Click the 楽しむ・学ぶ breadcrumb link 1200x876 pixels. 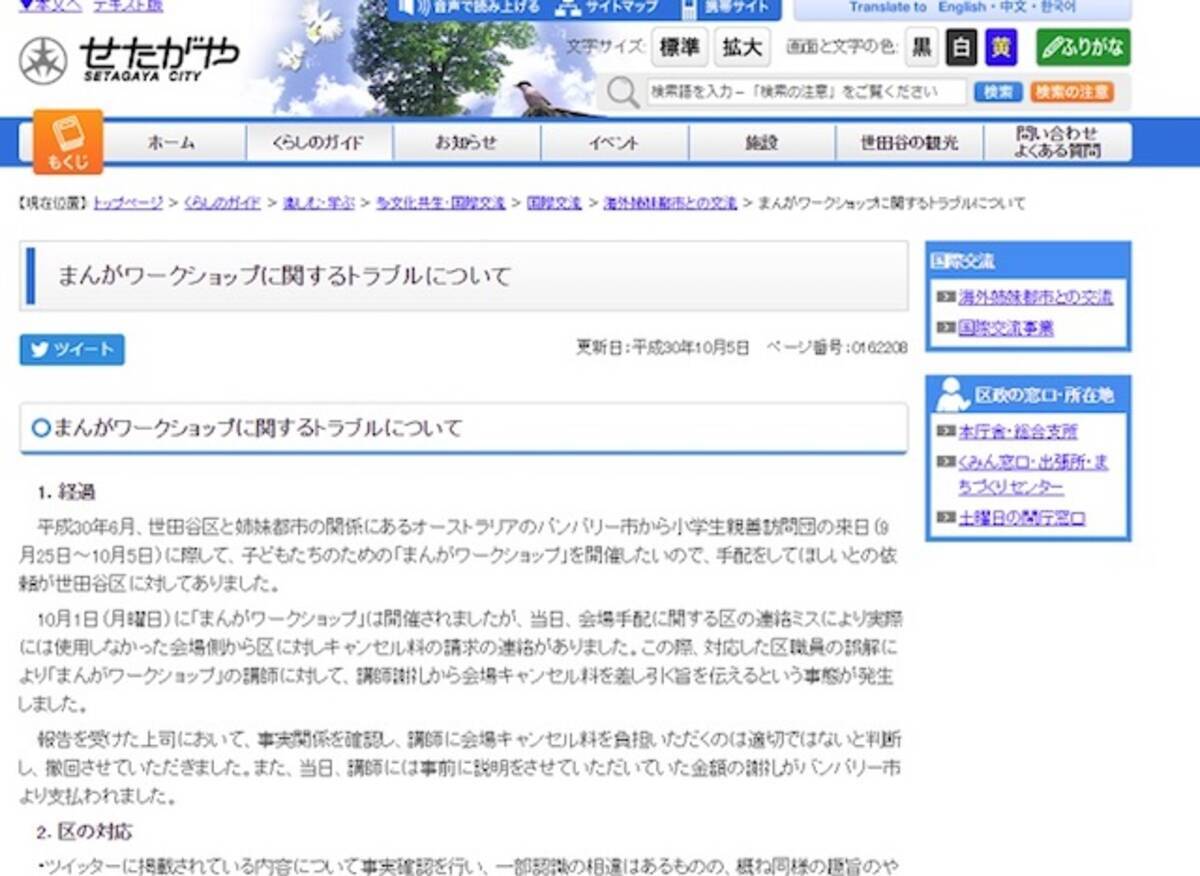[318, 203]
